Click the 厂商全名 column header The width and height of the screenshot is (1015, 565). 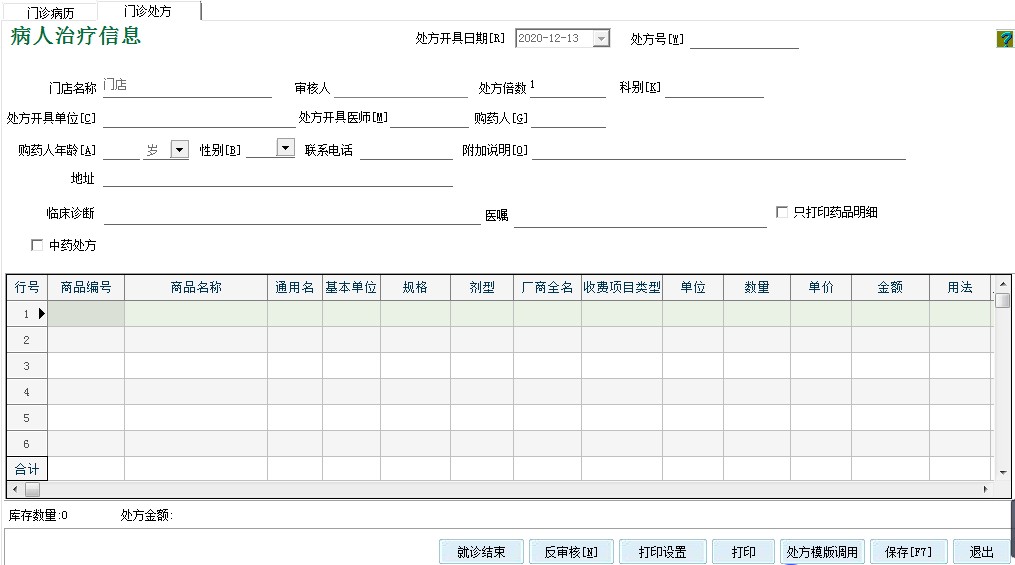(548, 287)
